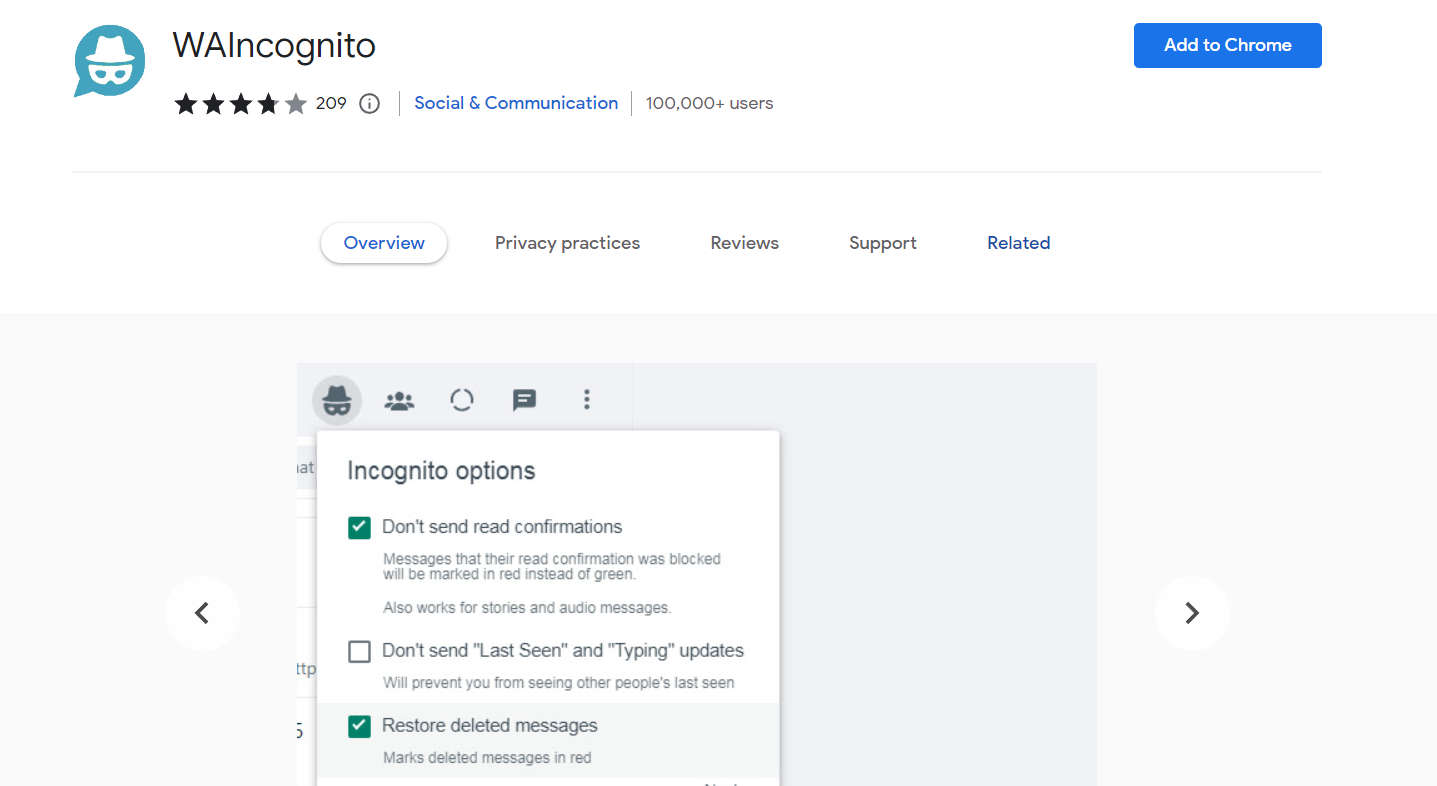Click the fifth star in the rating

tap(295, 103)
